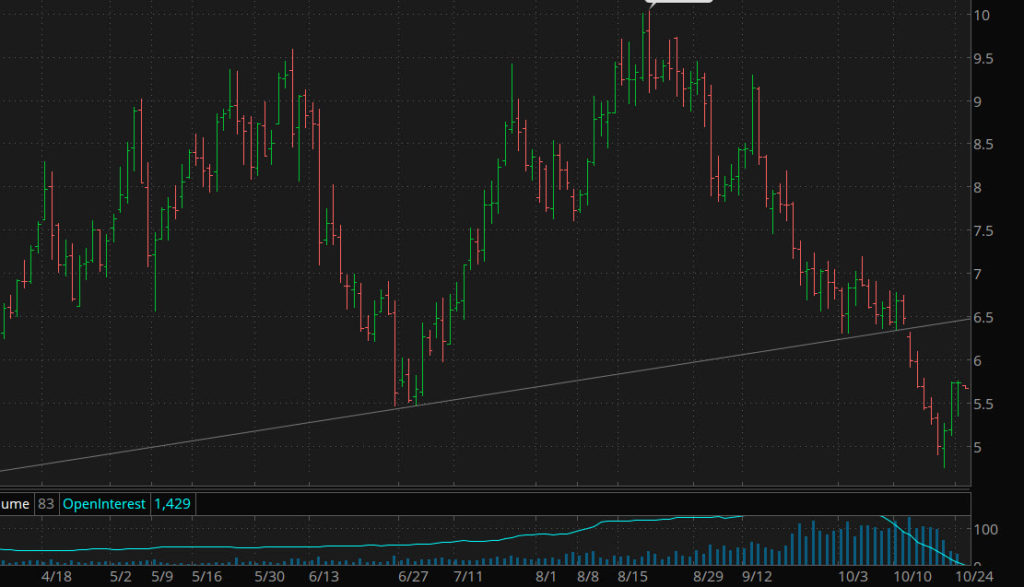1024x587 pixels.
Task: Click the 6/27 date label
Action: [x=413, y=577]
